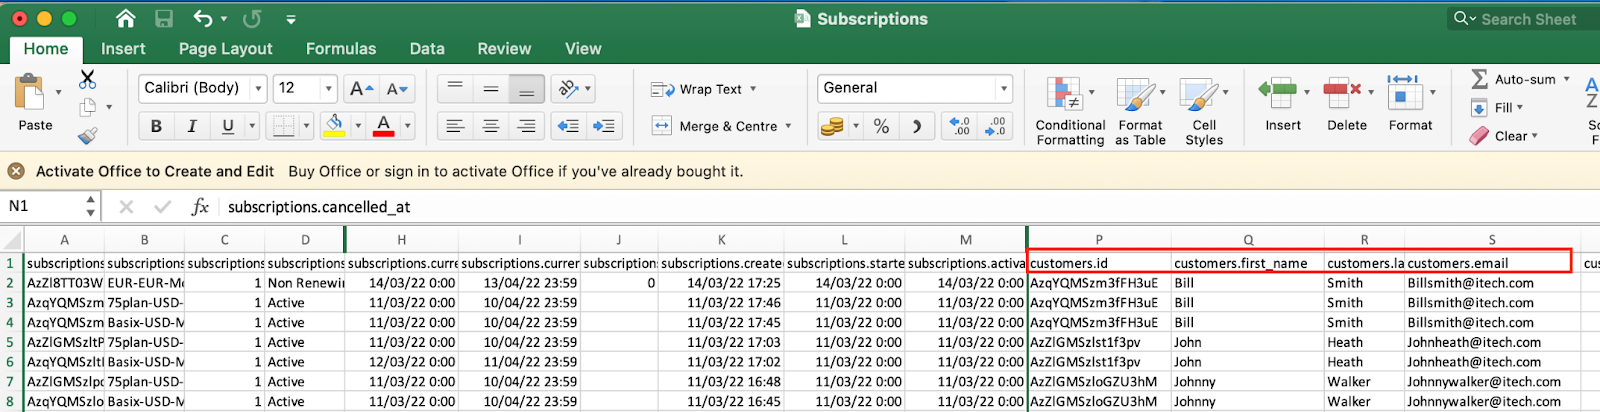Click the Increase Font Size icon
1600x412 pixels.
tap(361, 89)
